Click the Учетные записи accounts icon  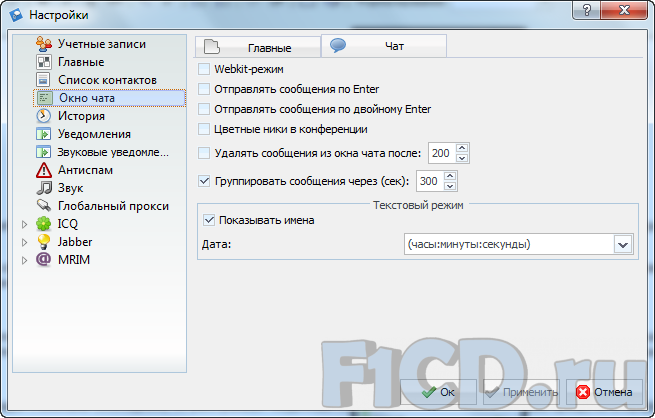(x=43, y=44)
